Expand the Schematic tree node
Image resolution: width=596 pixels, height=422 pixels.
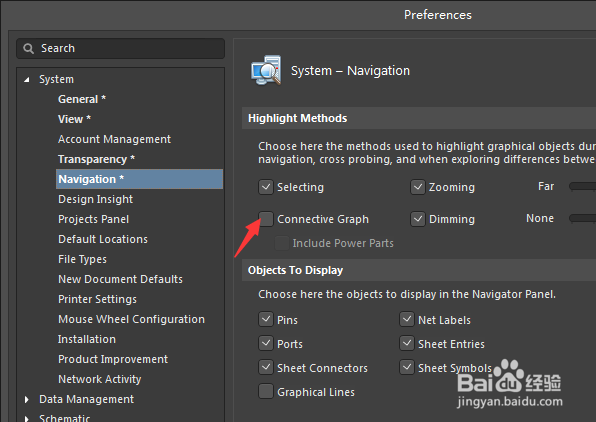(27, 419)
